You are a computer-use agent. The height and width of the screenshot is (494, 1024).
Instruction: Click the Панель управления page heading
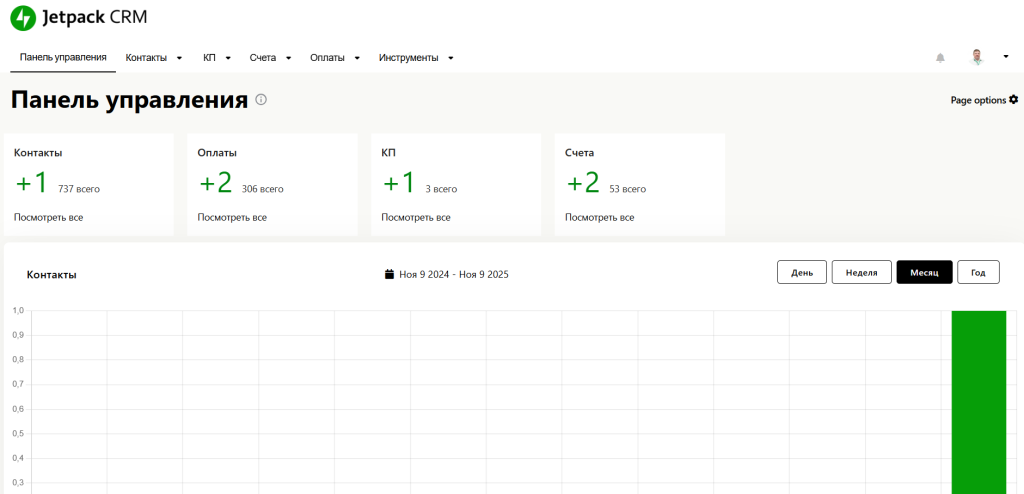tap(129, 101)
